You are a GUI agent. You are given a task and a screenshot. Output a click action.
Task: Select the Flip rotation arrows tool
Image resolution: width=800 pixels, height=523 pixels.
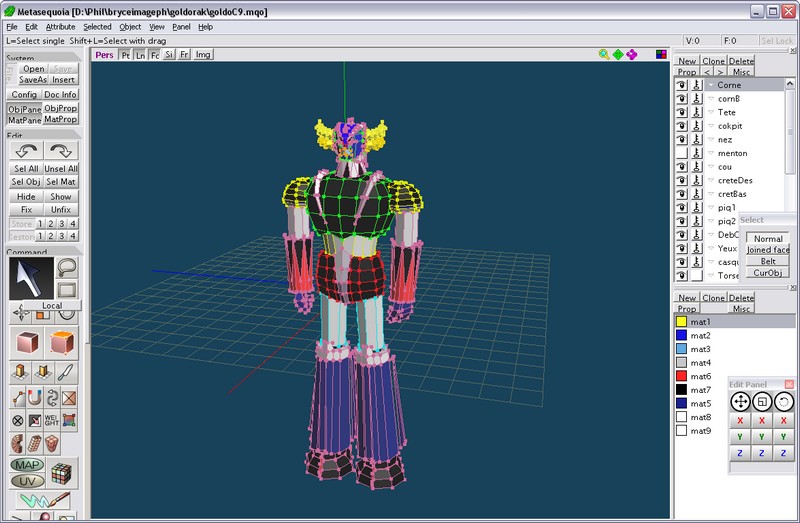tap(52, 397)
